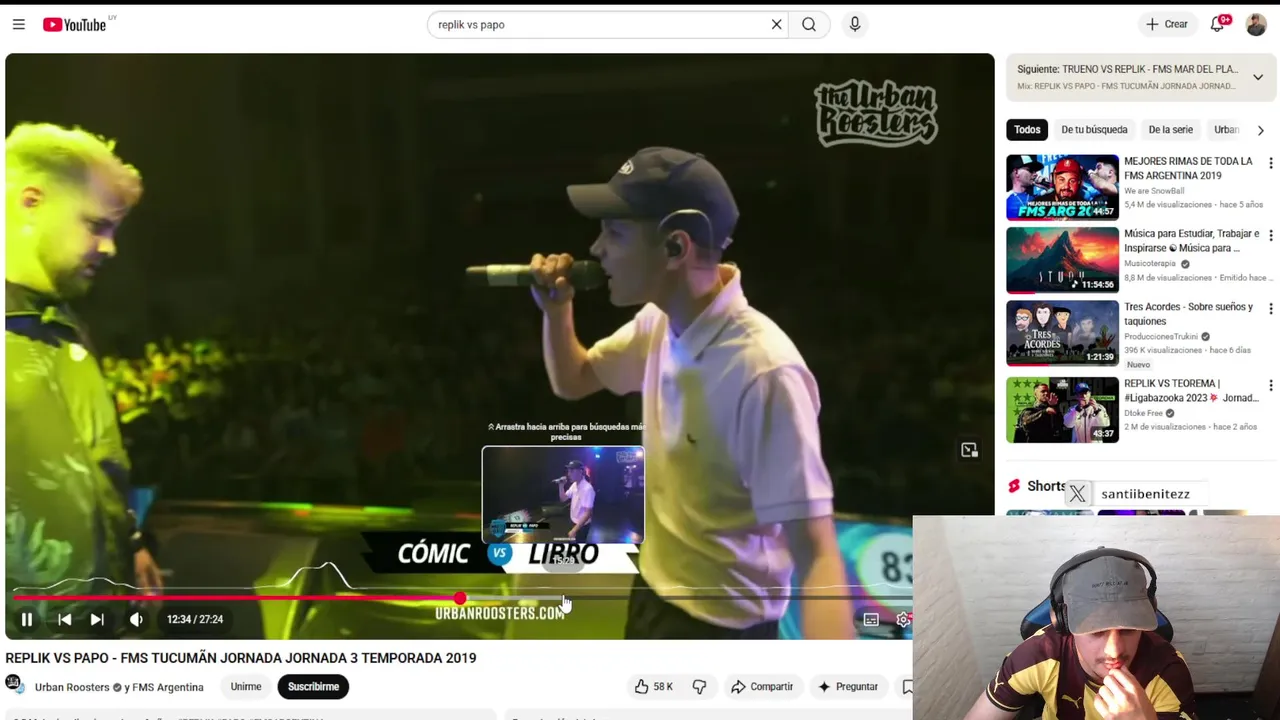Open options for Música para Estudiar video
The width and height of the screenshot is (1280, 720).
click(x=1271, y=236)
